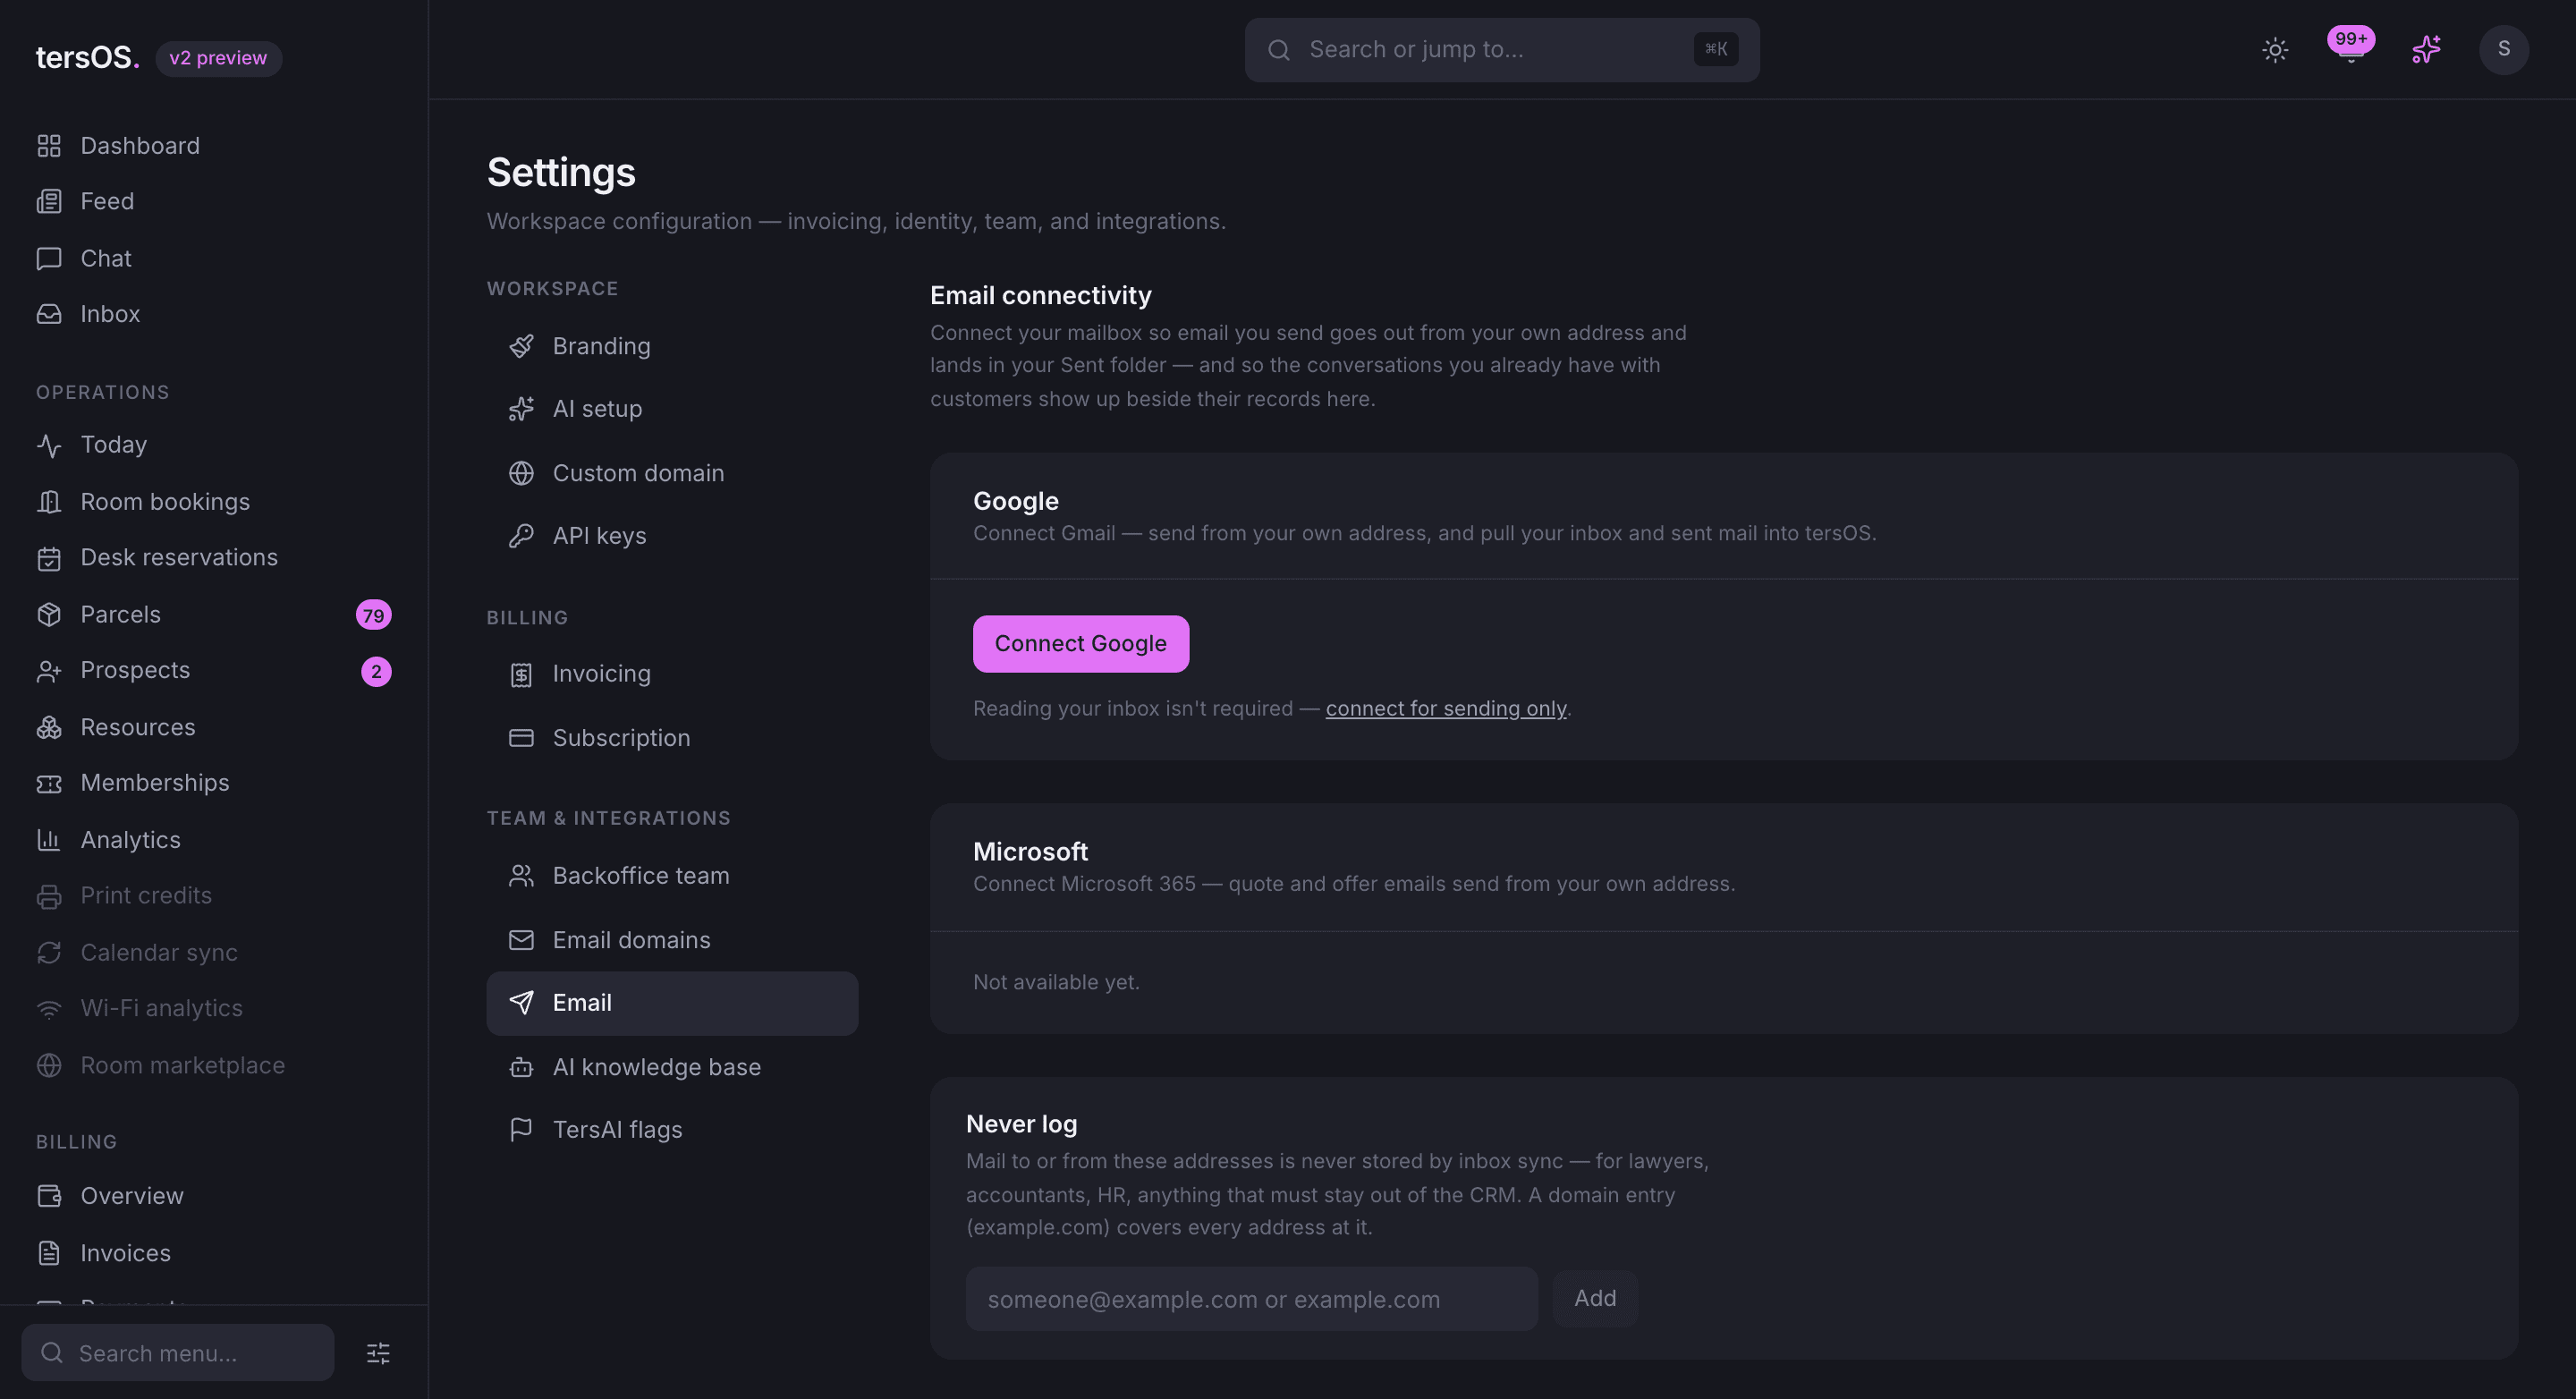Select the active Email settings item

[672, 1003]
